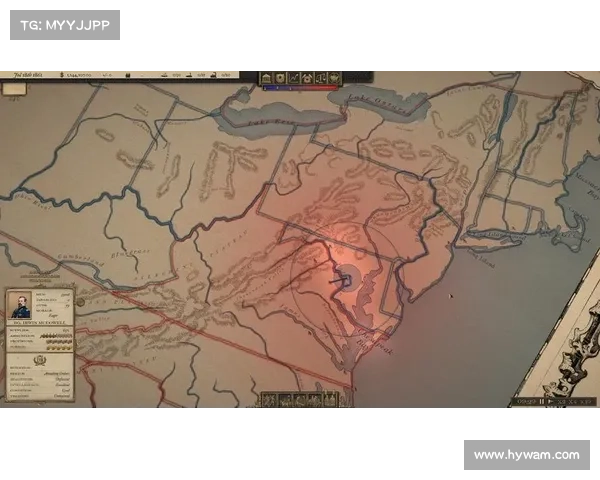Select the fourth bottom toolbar icon
Image resolution: width=600 pixels, height=480 pixels.
315,400
